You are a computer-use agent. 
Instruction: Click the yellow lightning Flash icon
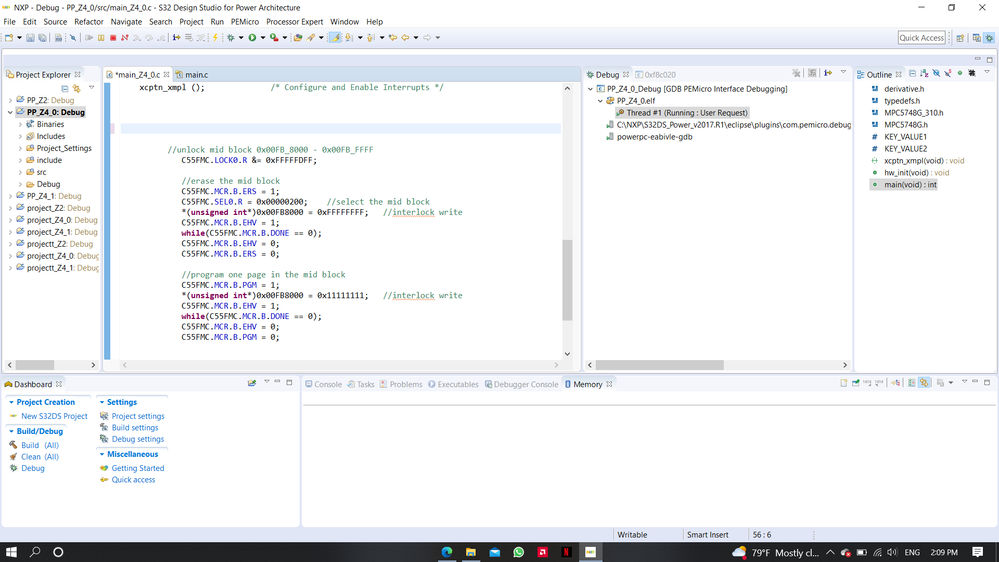(x=215, y=38)
